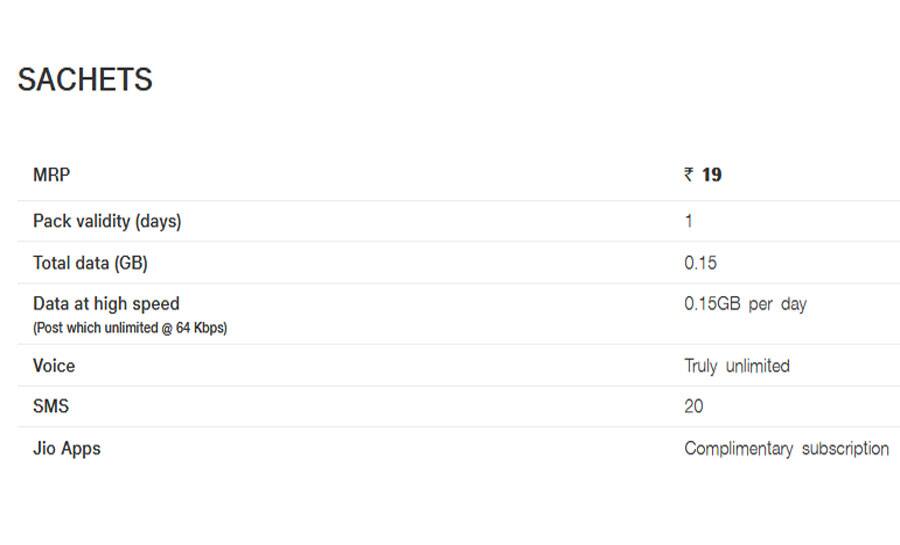Click the word 'unlimited' in Voice row

(x=758, y=366)
